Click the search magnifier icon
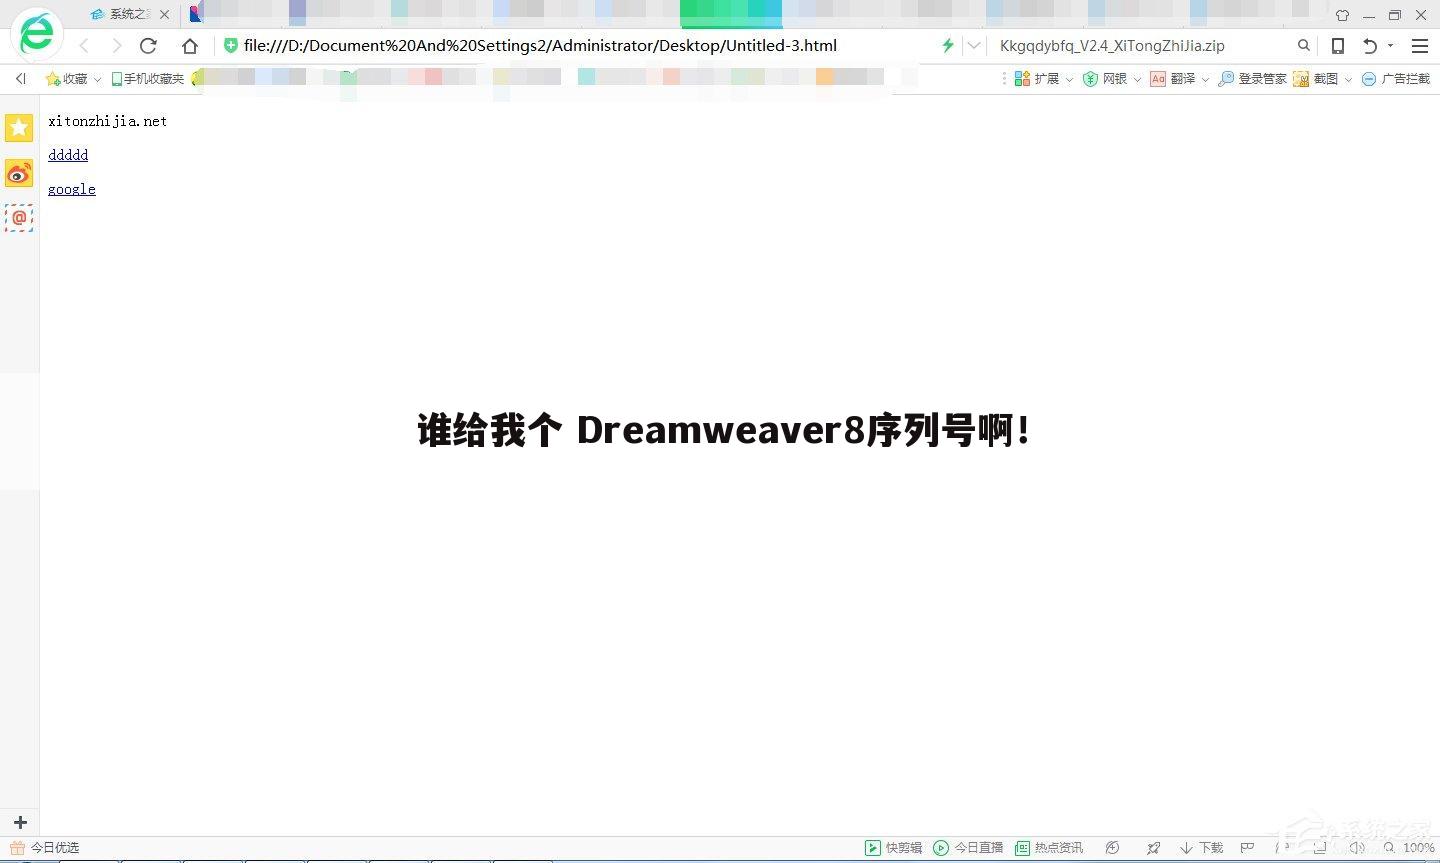This screenshot has height=863, width=1440. click(x=1303, y=46)
